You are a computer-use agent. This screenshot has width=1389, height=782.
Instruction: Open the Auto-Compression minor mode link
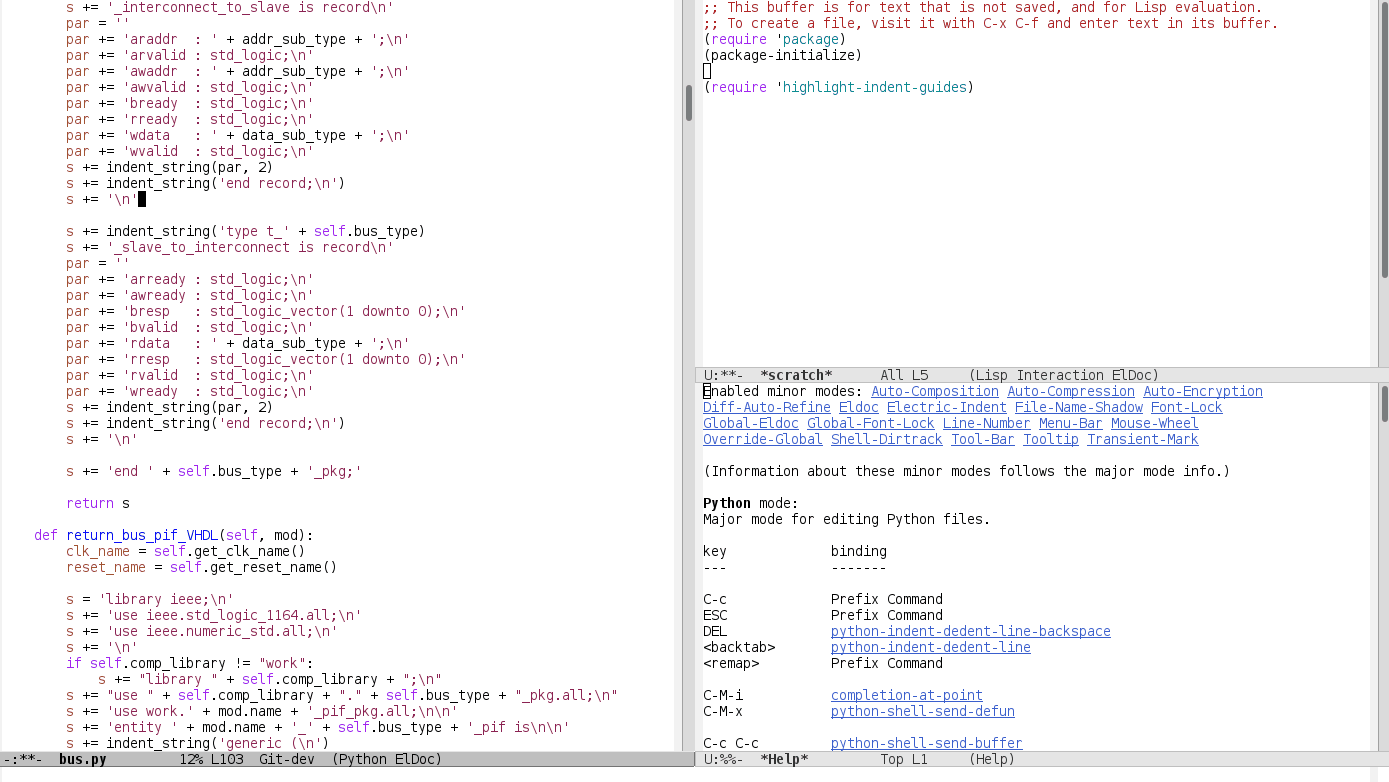(1071, 391)
